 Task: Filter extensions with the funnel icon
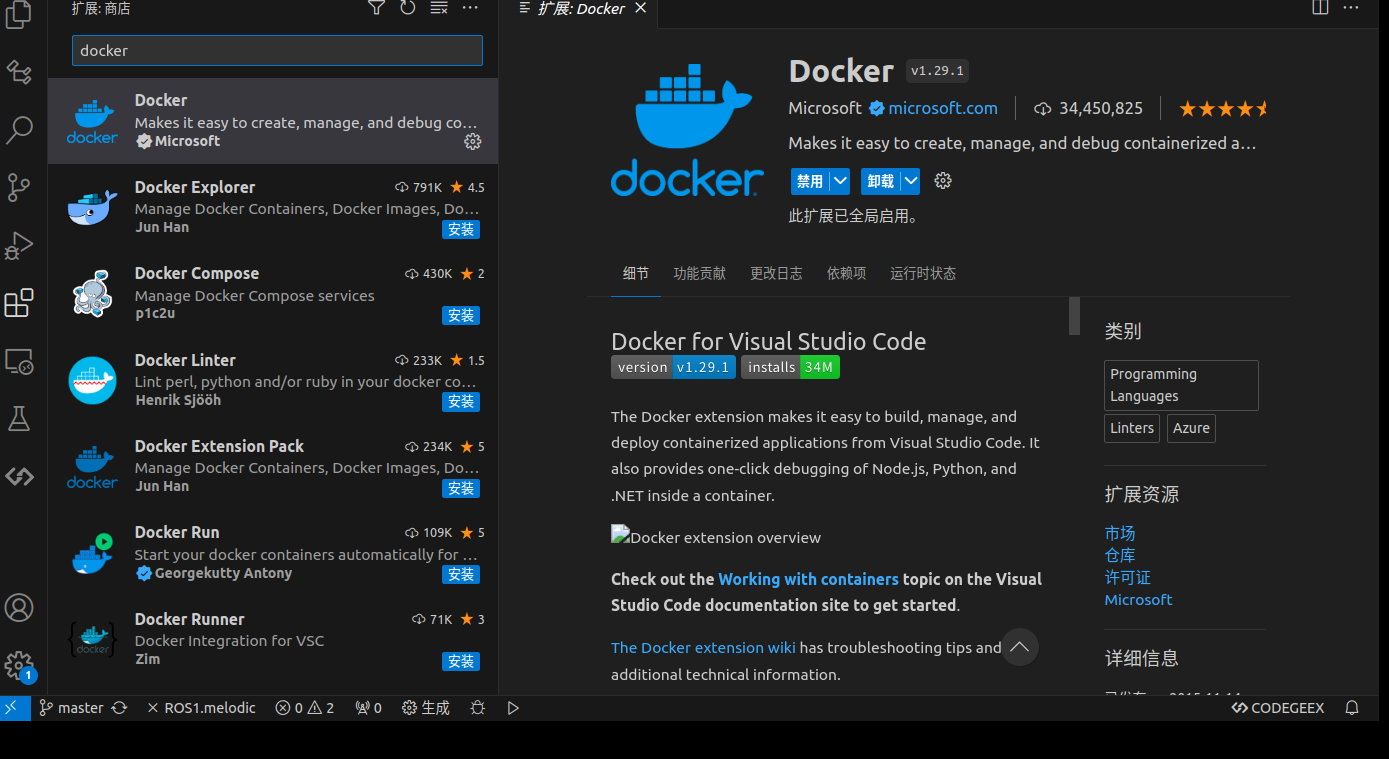(376, 8)
